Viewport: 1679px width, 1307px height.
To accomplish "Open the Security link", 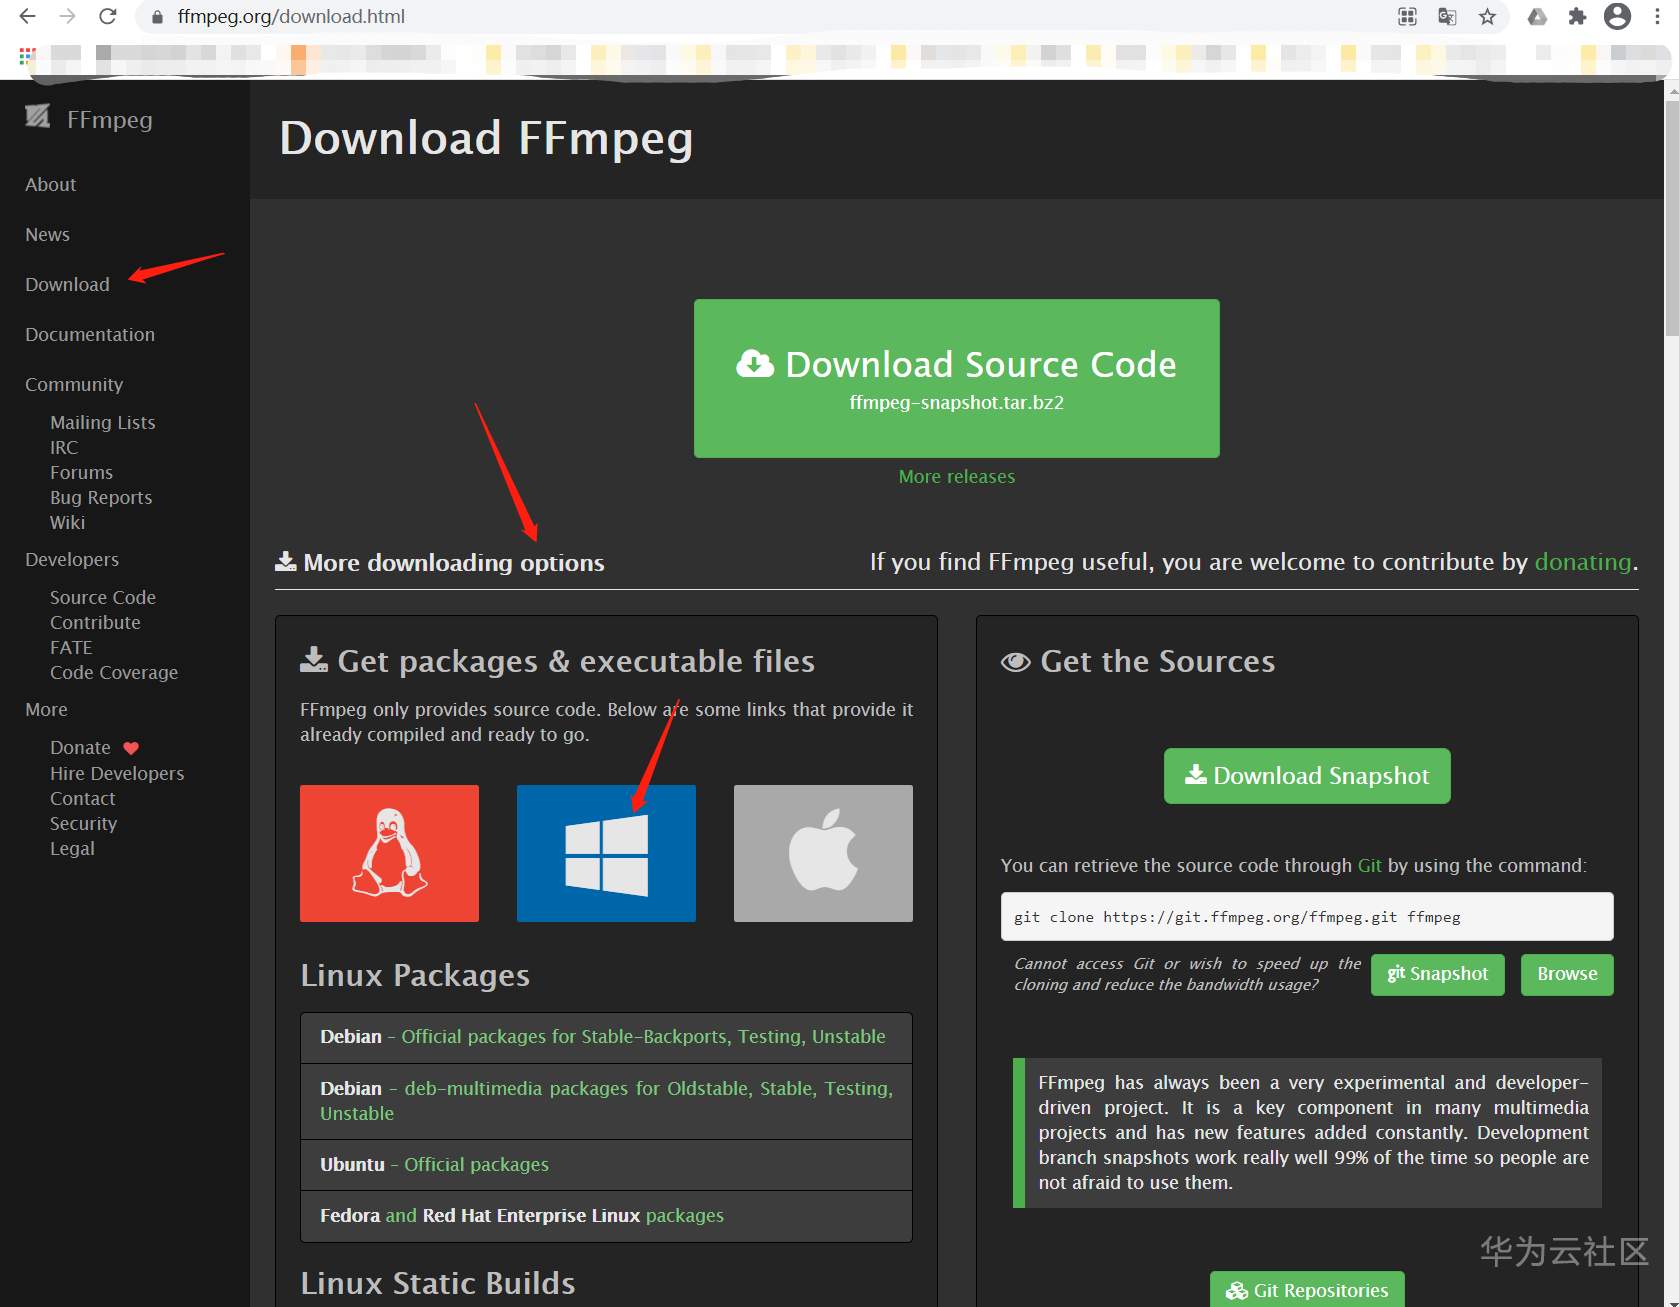I will [84, 823].
